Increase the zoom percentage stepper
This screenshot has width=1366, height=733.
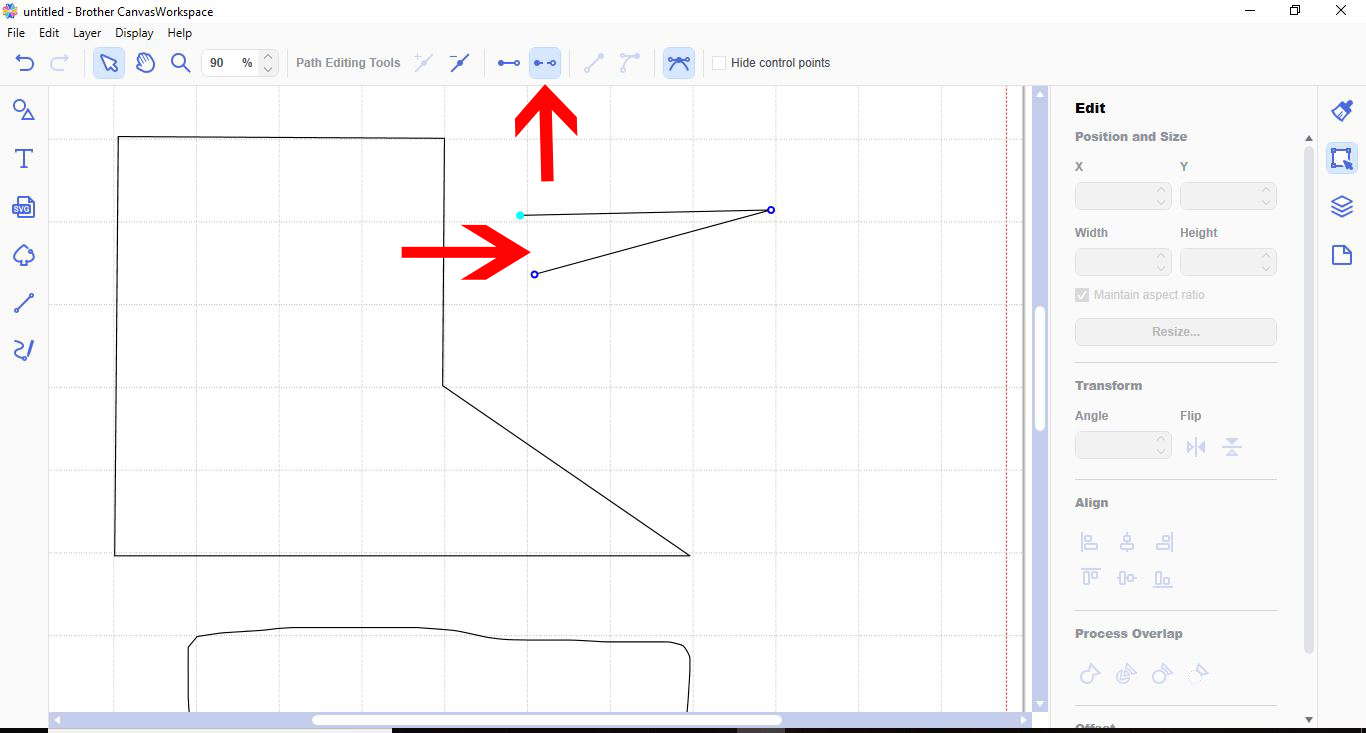coord(268,56)
